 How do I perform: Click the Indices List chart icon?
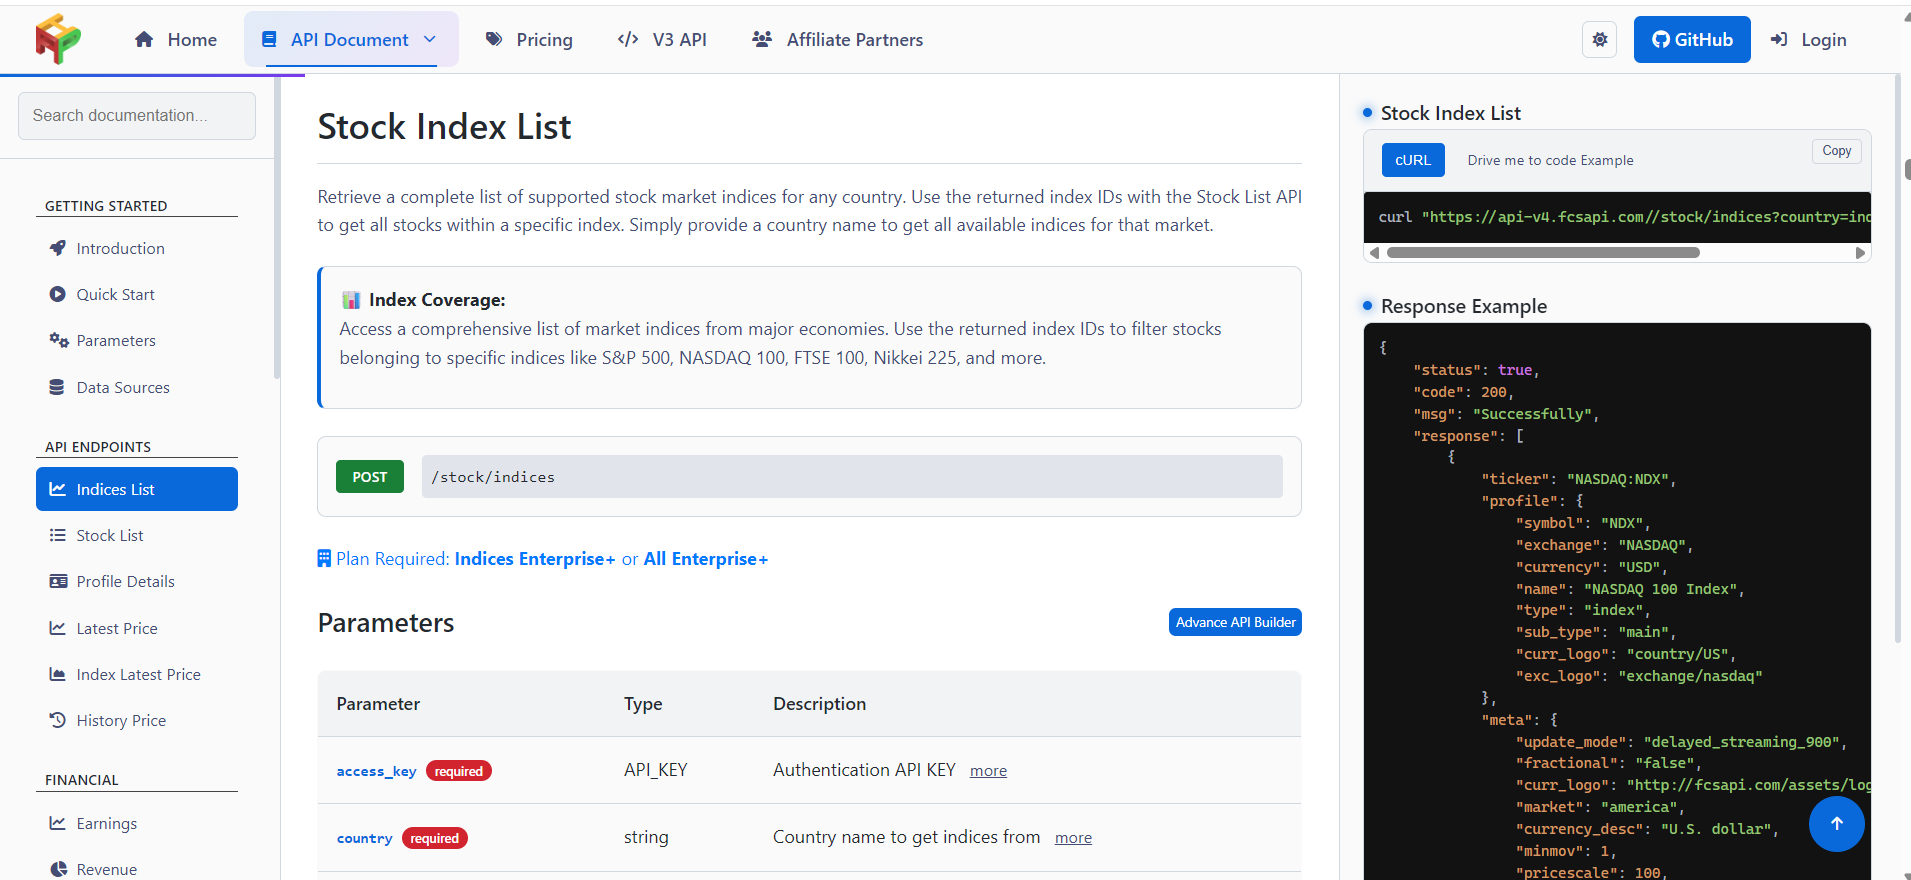tap(58, 489)
